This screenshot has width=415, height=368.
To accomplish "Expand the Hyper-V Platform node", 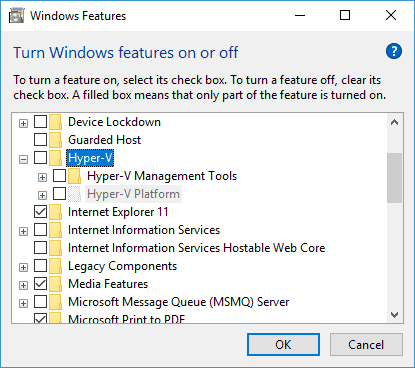I will 42,196.
